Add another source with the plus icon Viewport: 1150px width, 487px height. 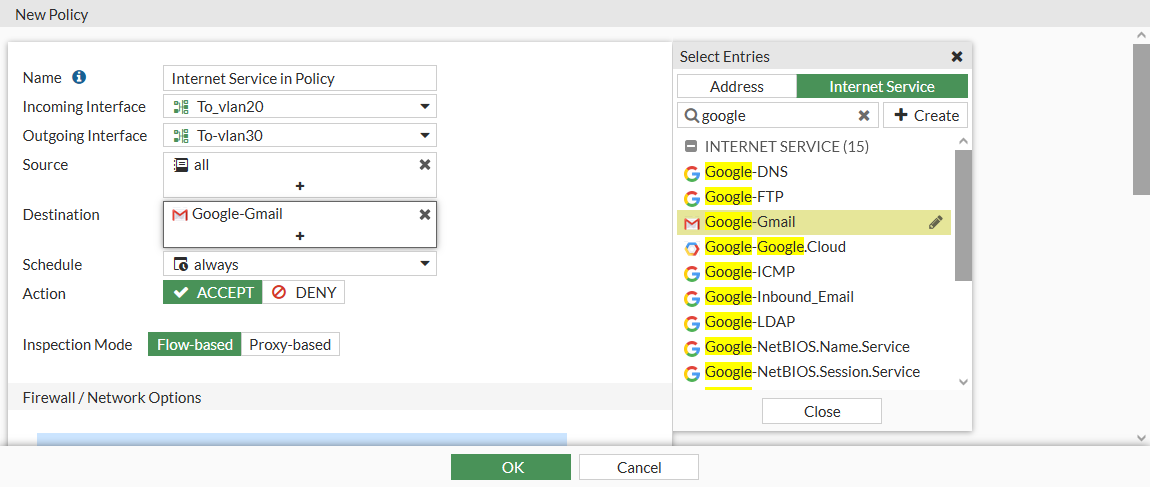[300, 186]
